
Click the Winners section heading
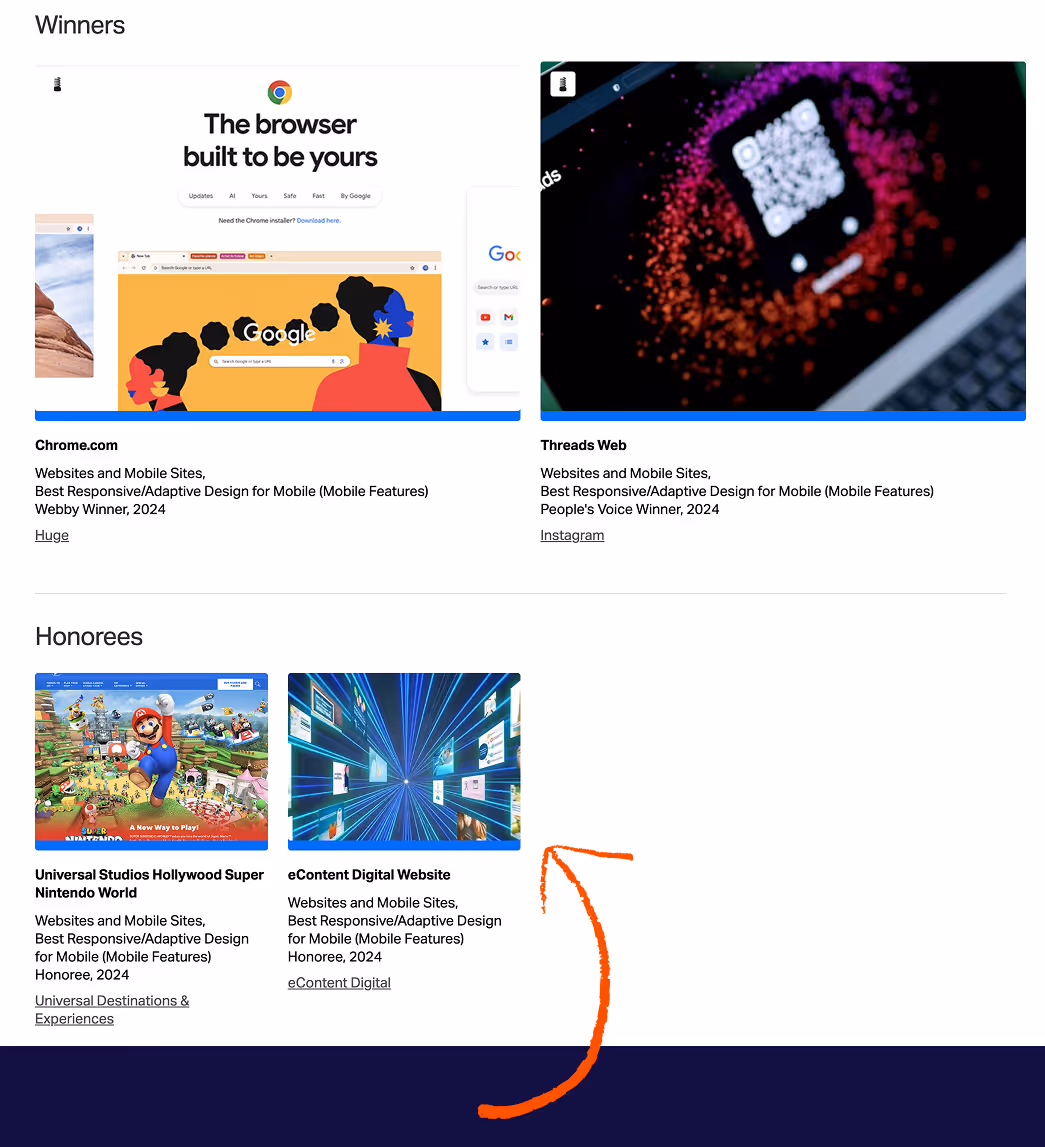click(80, 25)
